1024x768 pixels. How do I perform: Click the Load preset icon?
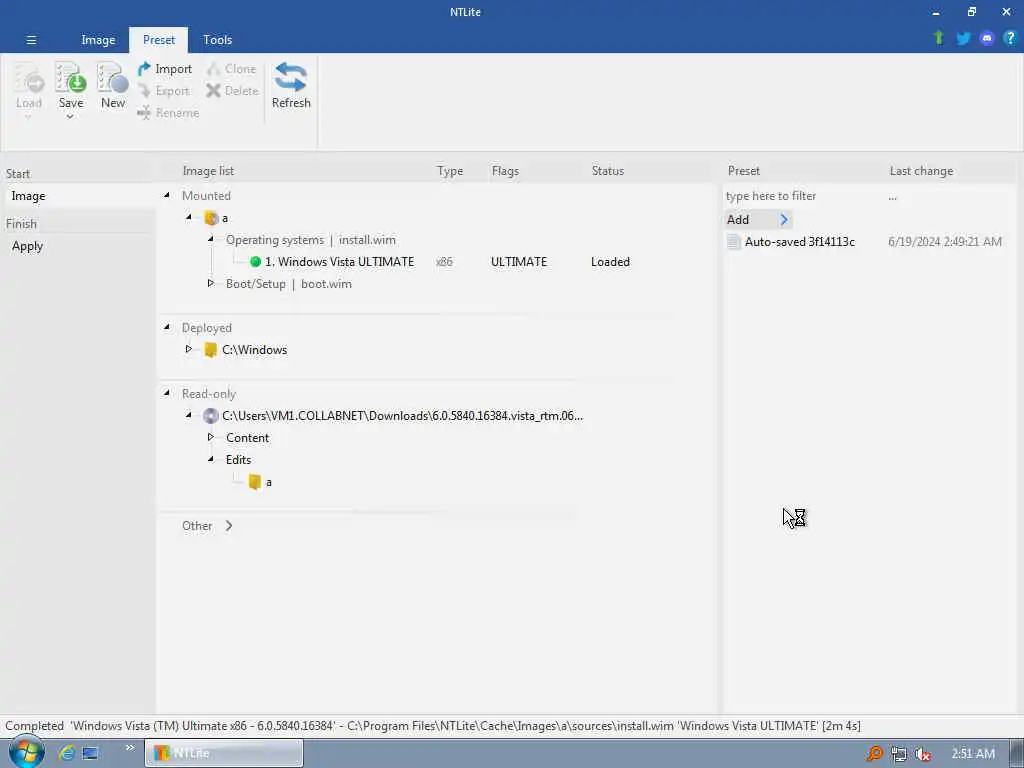(x=29, y=78)
